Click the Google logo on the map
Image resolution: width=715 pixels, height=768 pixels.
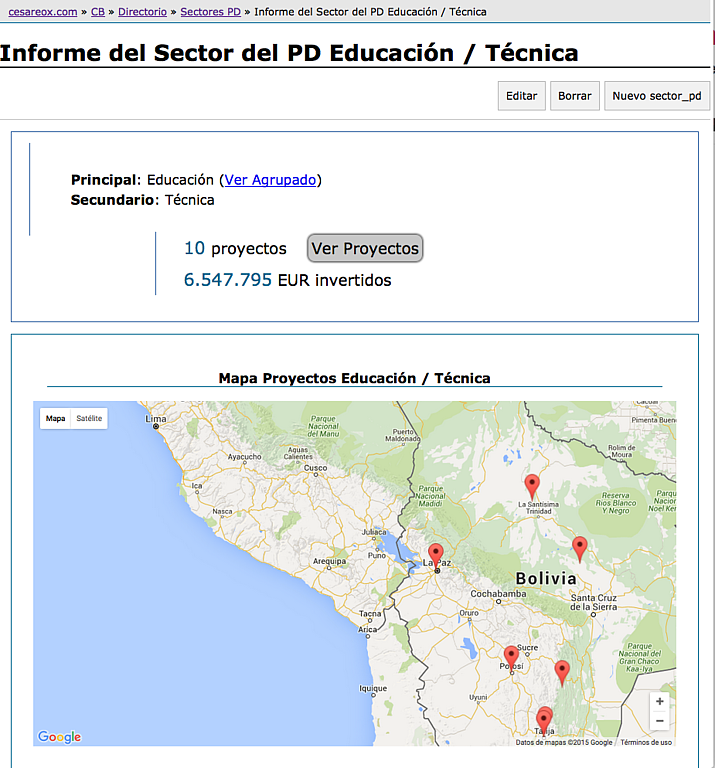click(59, 737)
